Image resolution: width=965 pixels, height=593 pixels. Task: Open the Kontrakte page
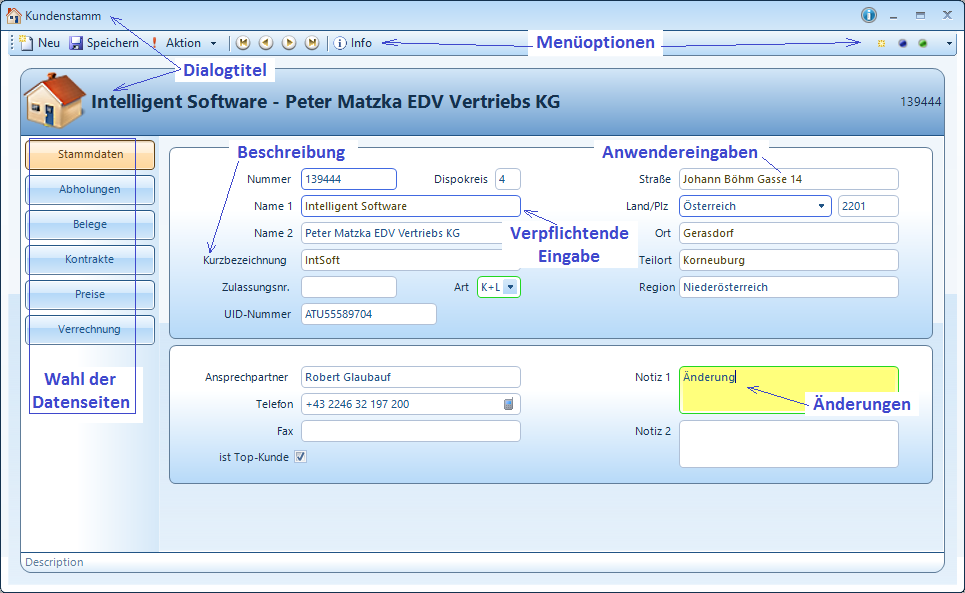click(90, 260)
